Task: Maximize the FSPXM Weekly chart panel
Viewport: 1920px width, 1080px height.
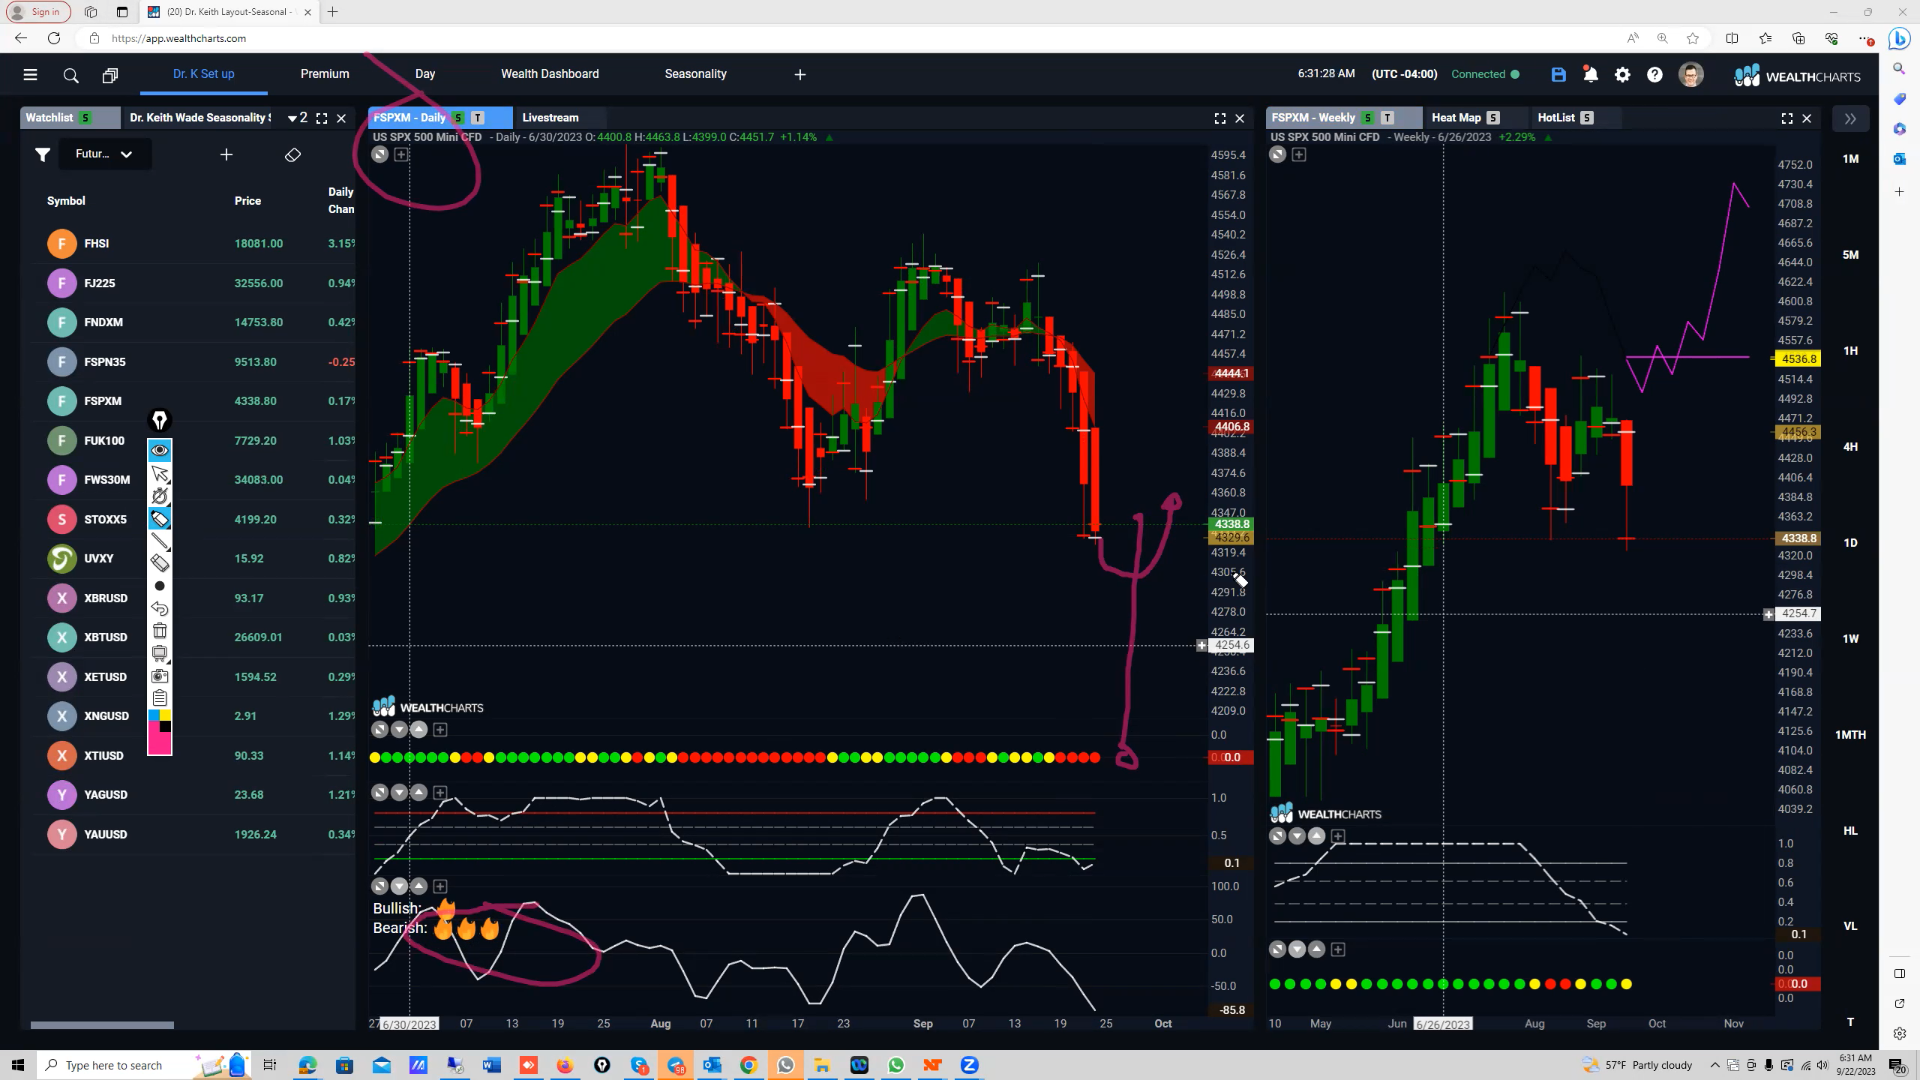Action: click(x=1787, y=118)
